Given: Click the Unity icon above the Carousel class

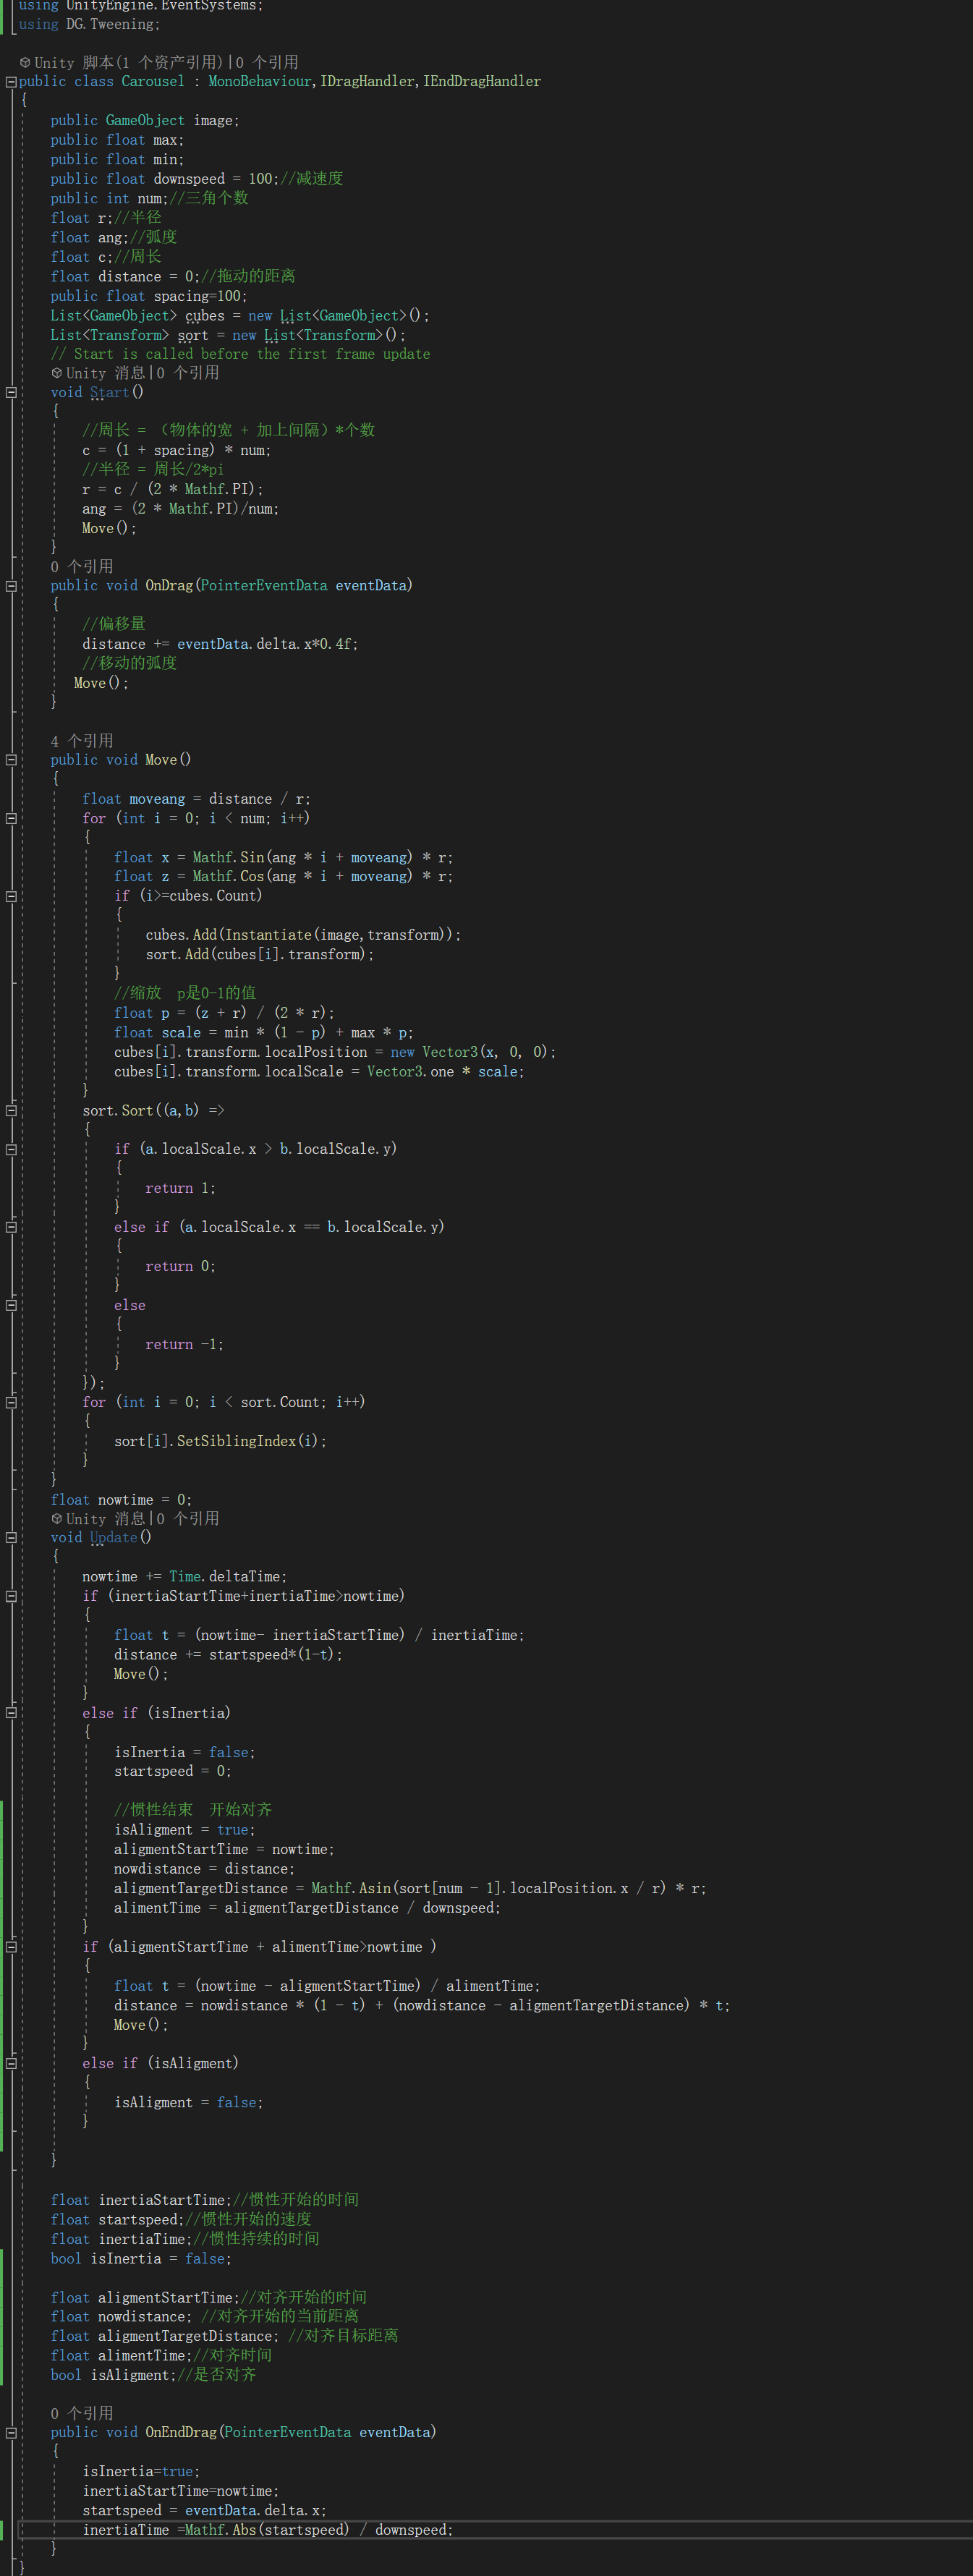Looking at the screenshot, I should pos(25,63).
